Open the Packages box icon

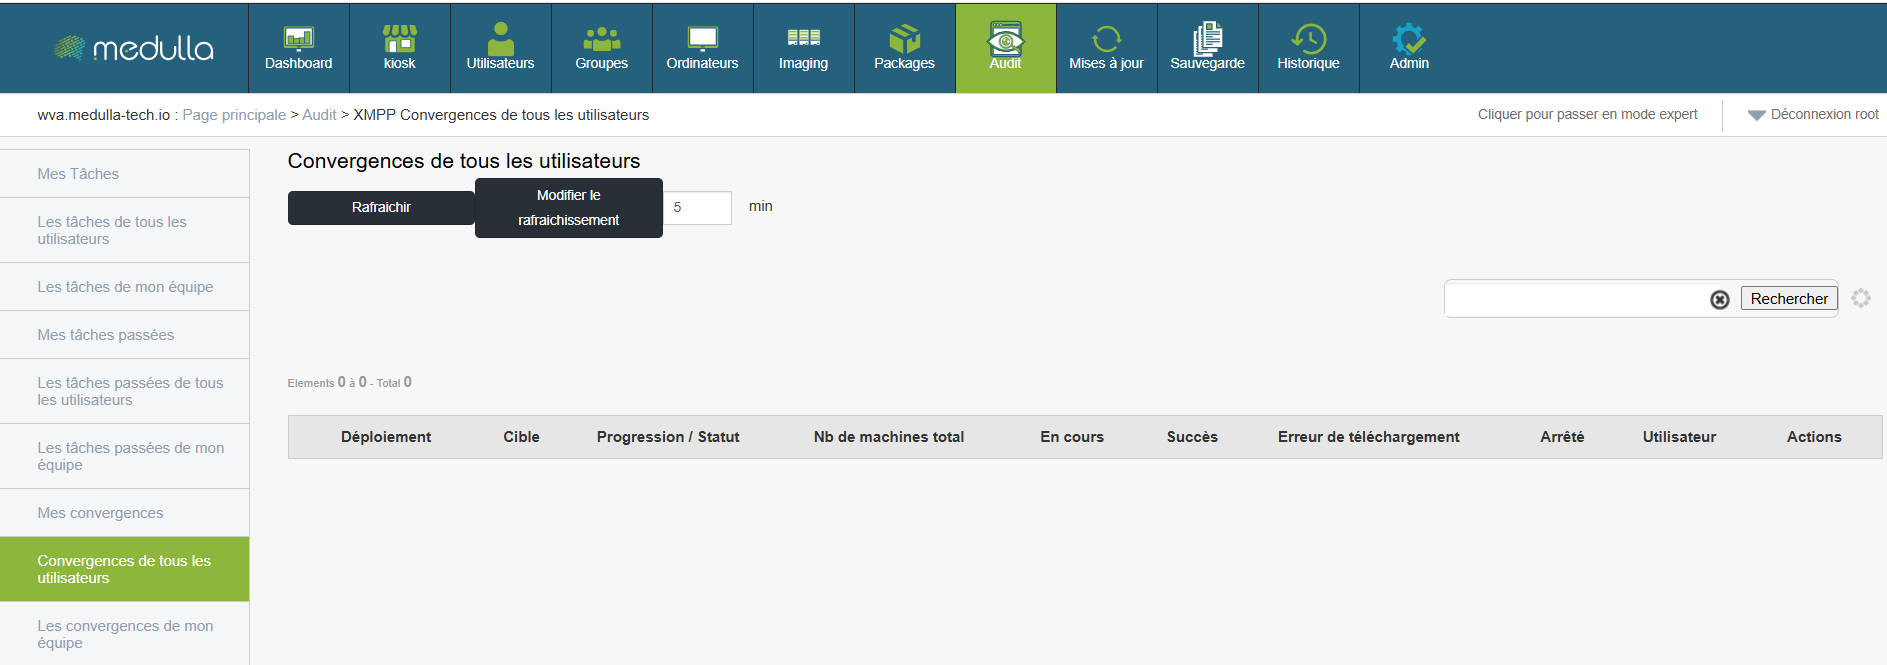(904, 39)
